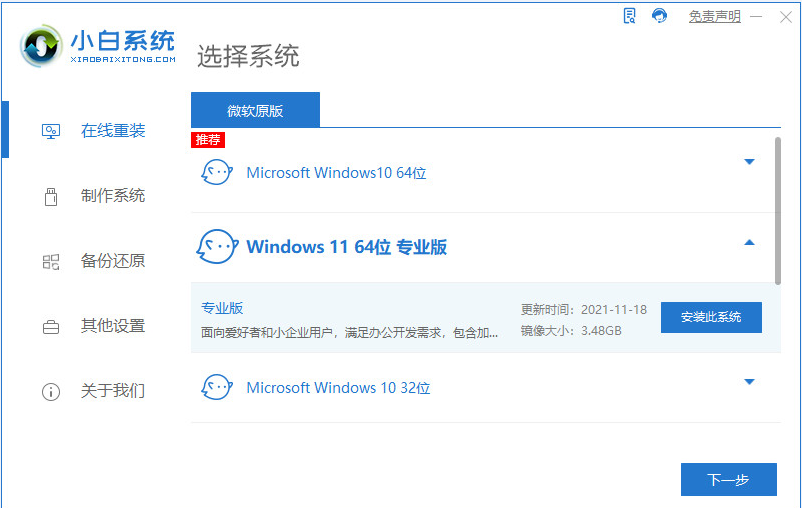Open the customer service headset icon
Image resolution: width=802 pixels, height=508 pixels.
point(659,16)
